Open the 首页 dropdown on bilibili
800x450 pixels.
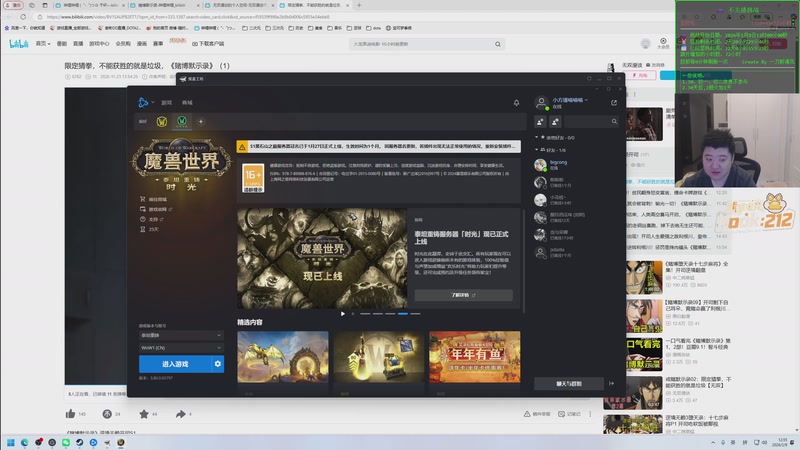43,44
